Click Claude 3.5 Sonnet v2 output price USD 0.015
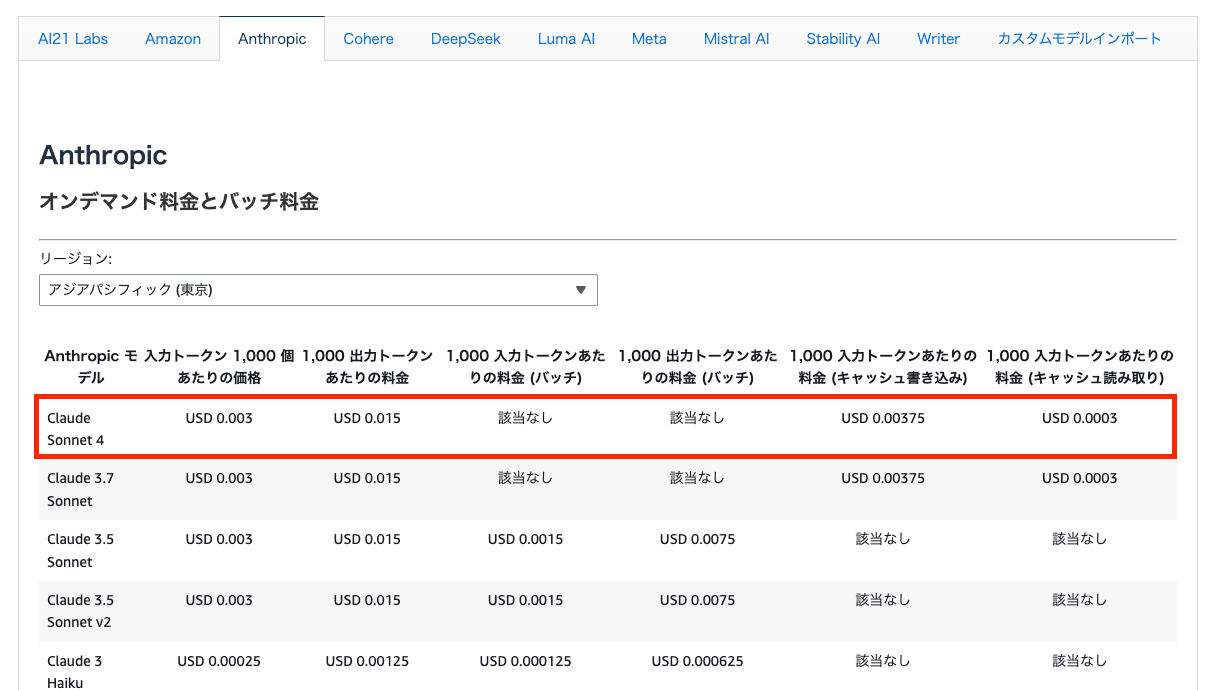1212x690 pixels. (x=367, y=600)
